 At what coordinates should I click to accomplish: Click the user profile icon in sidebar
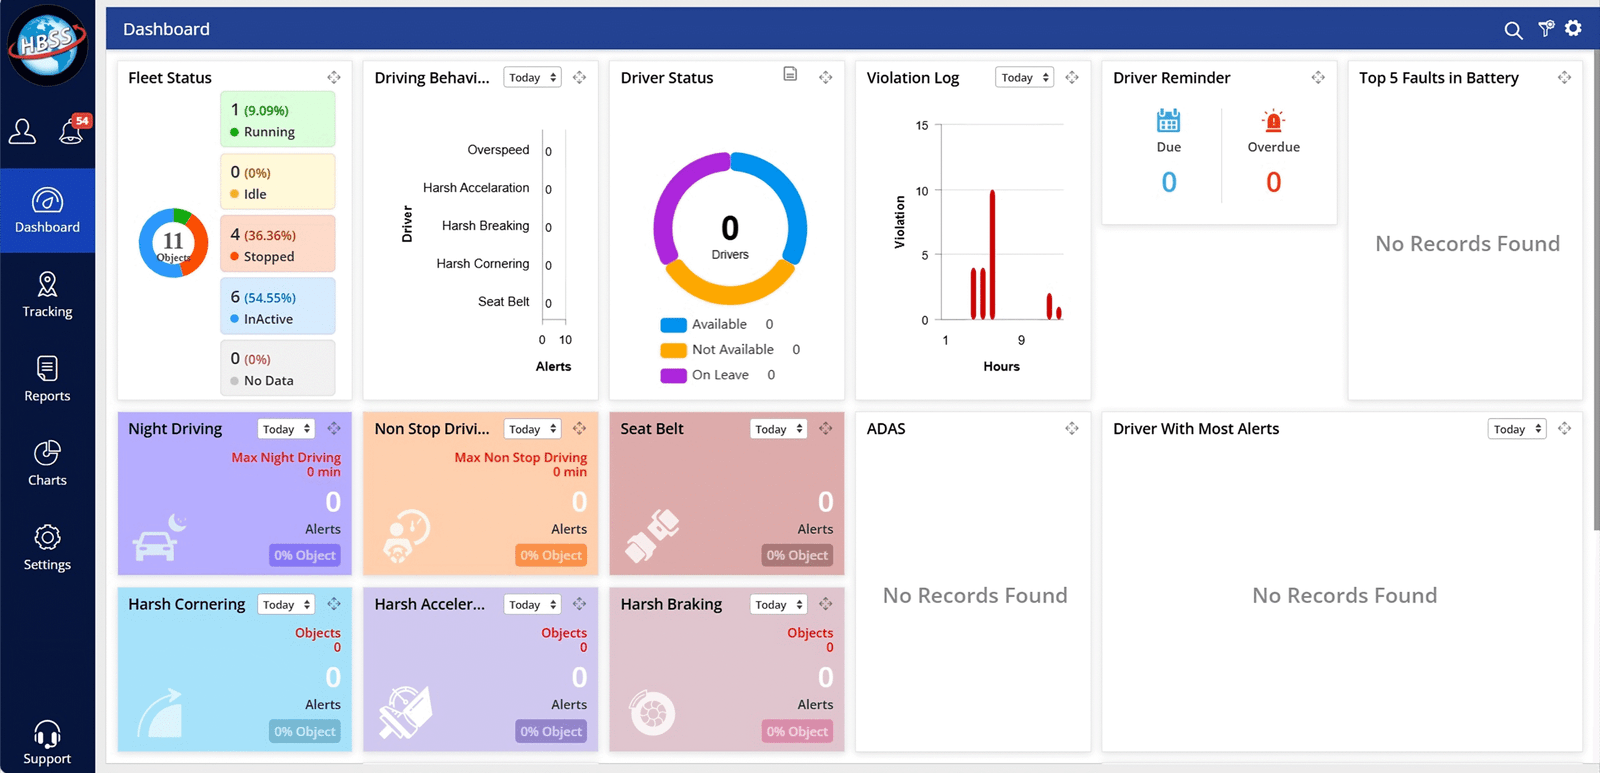23,131
